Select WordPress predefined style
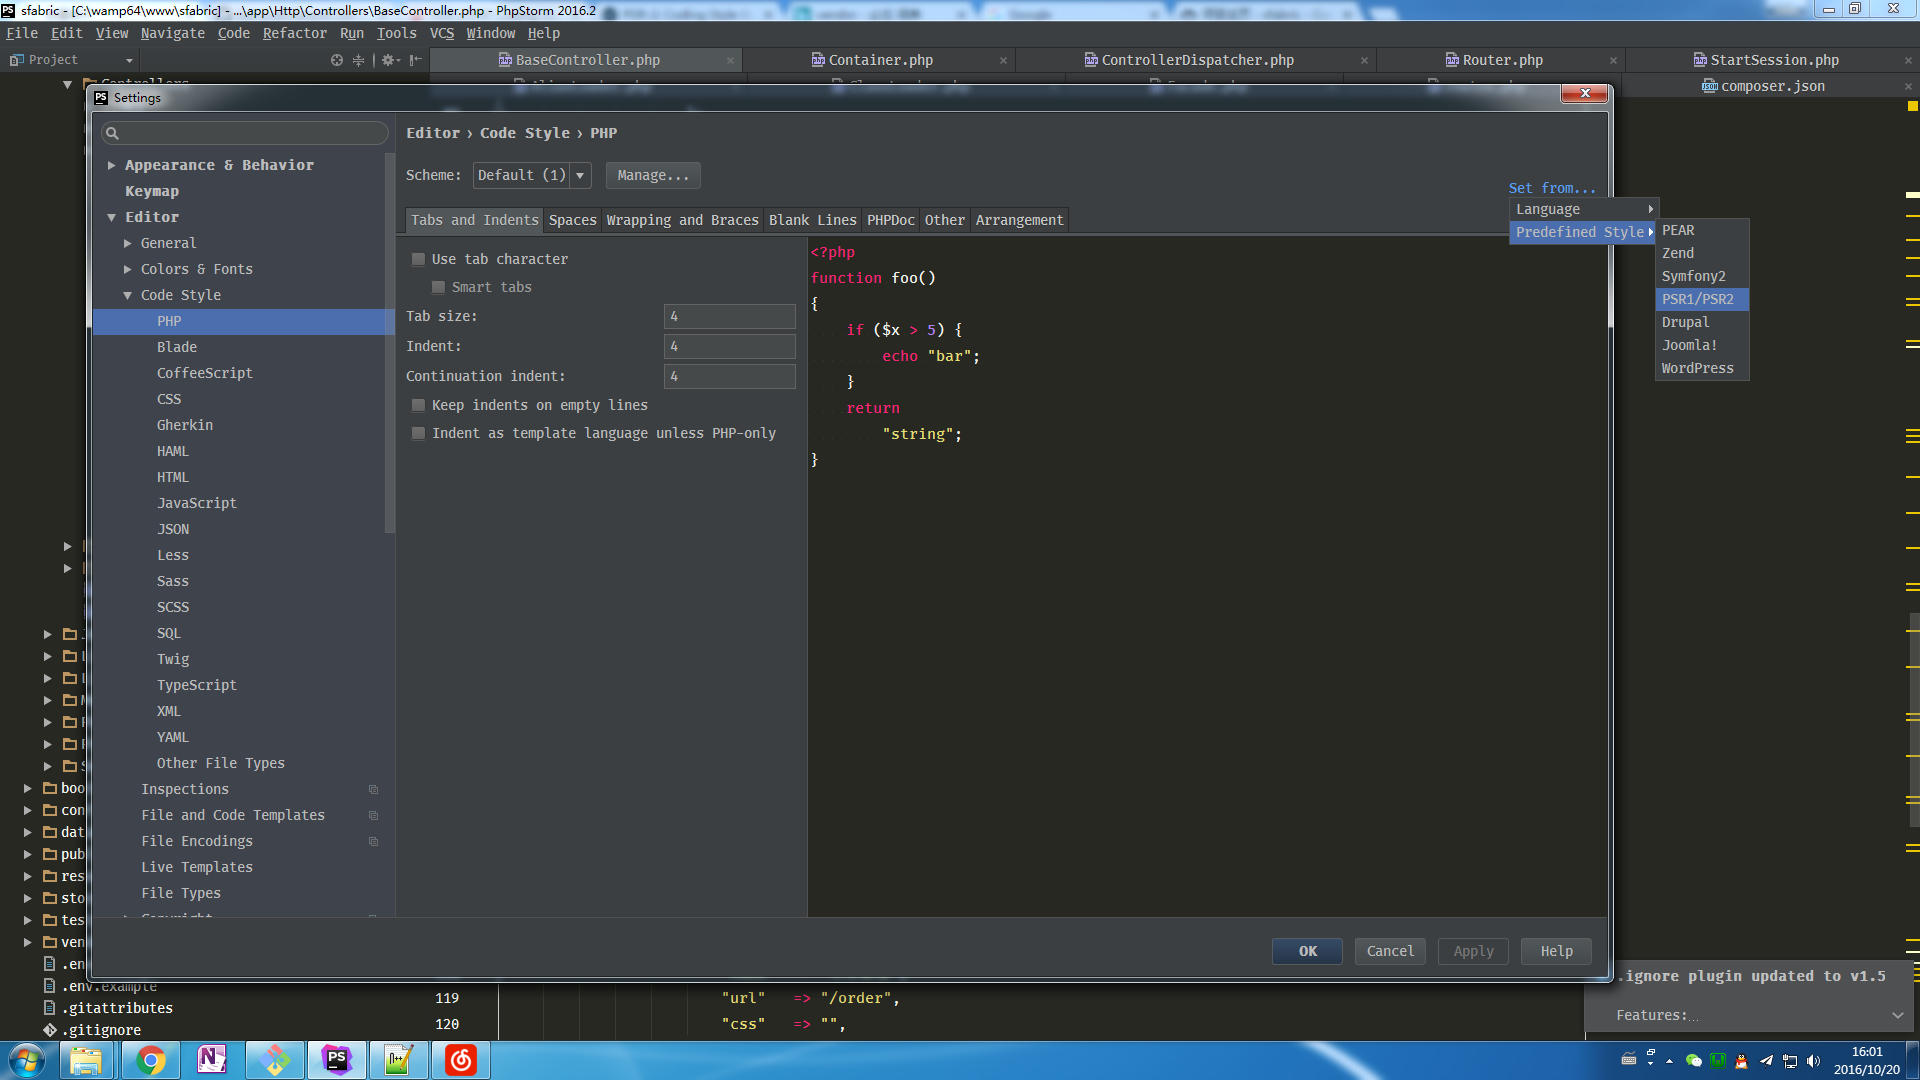This screenshot has width=1920, height=1080. 1702,368
